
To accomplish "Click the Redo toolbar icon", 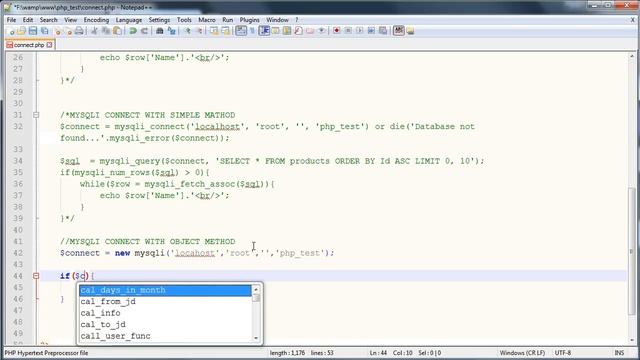I will point(144,31).
